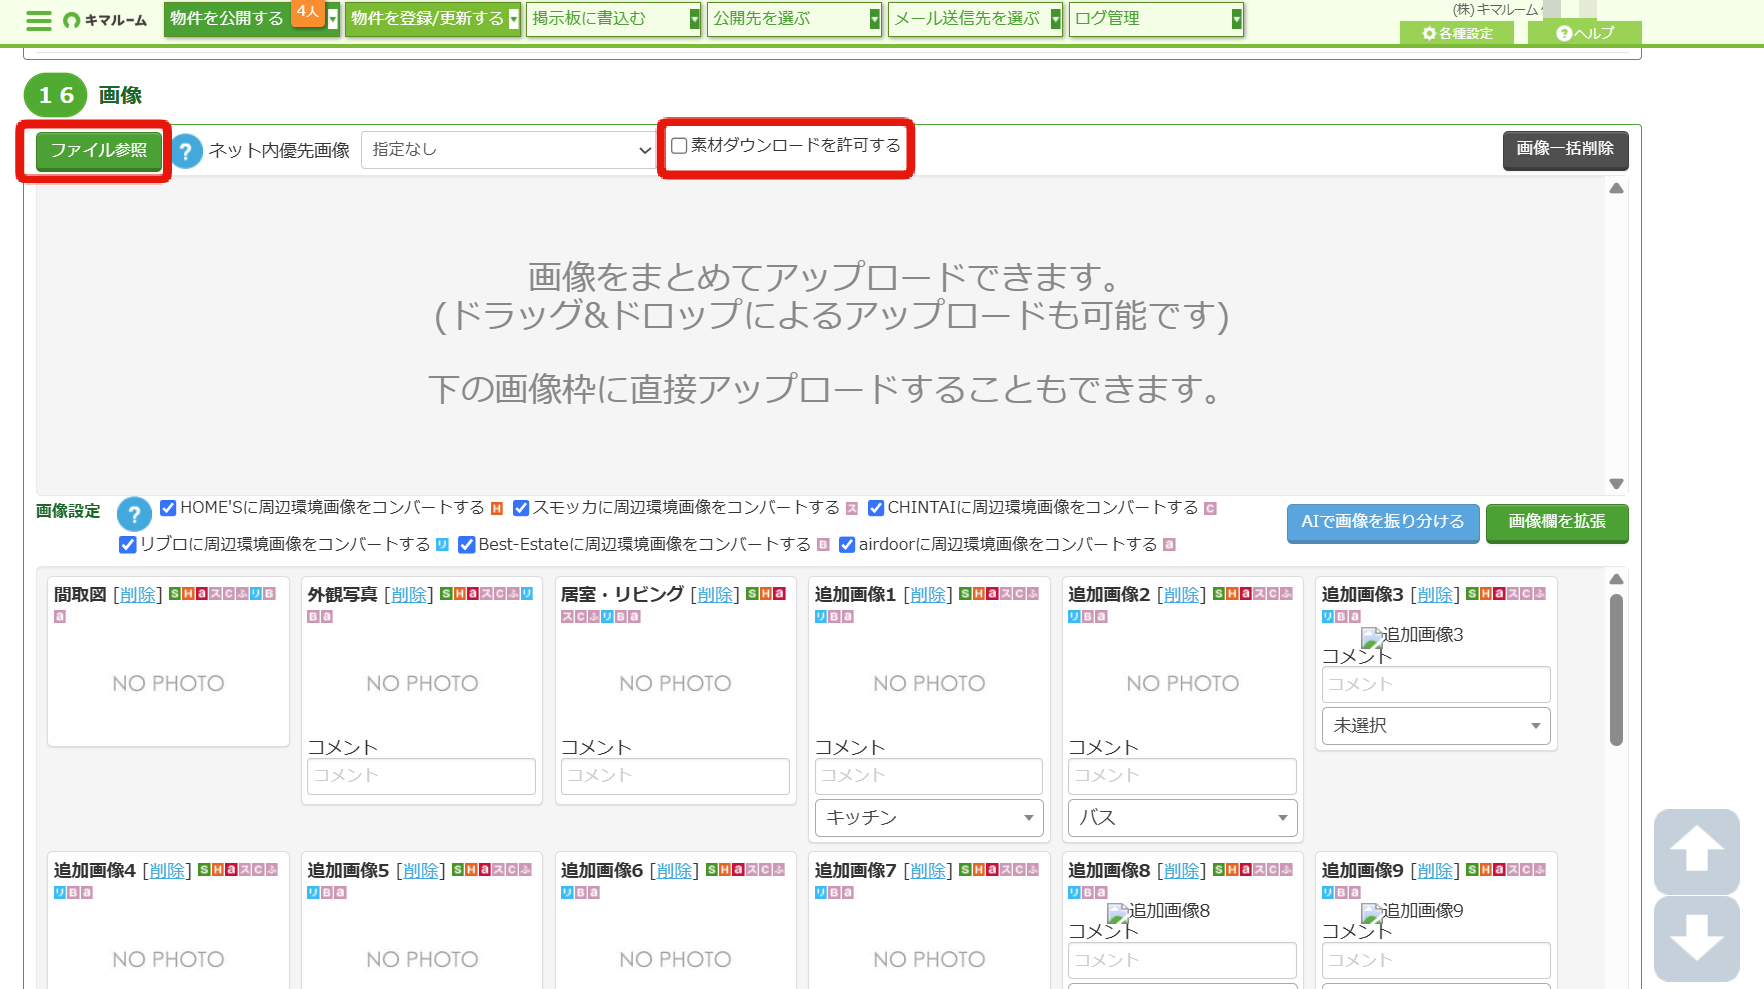Click the 4人 orange badge

coord(307,13)
